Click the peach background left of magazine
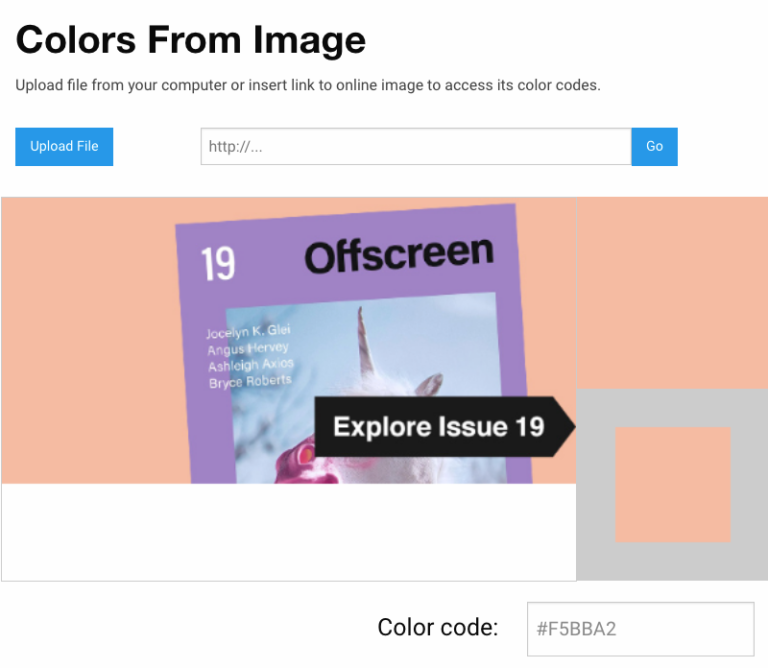 click(x=85, y=340)
